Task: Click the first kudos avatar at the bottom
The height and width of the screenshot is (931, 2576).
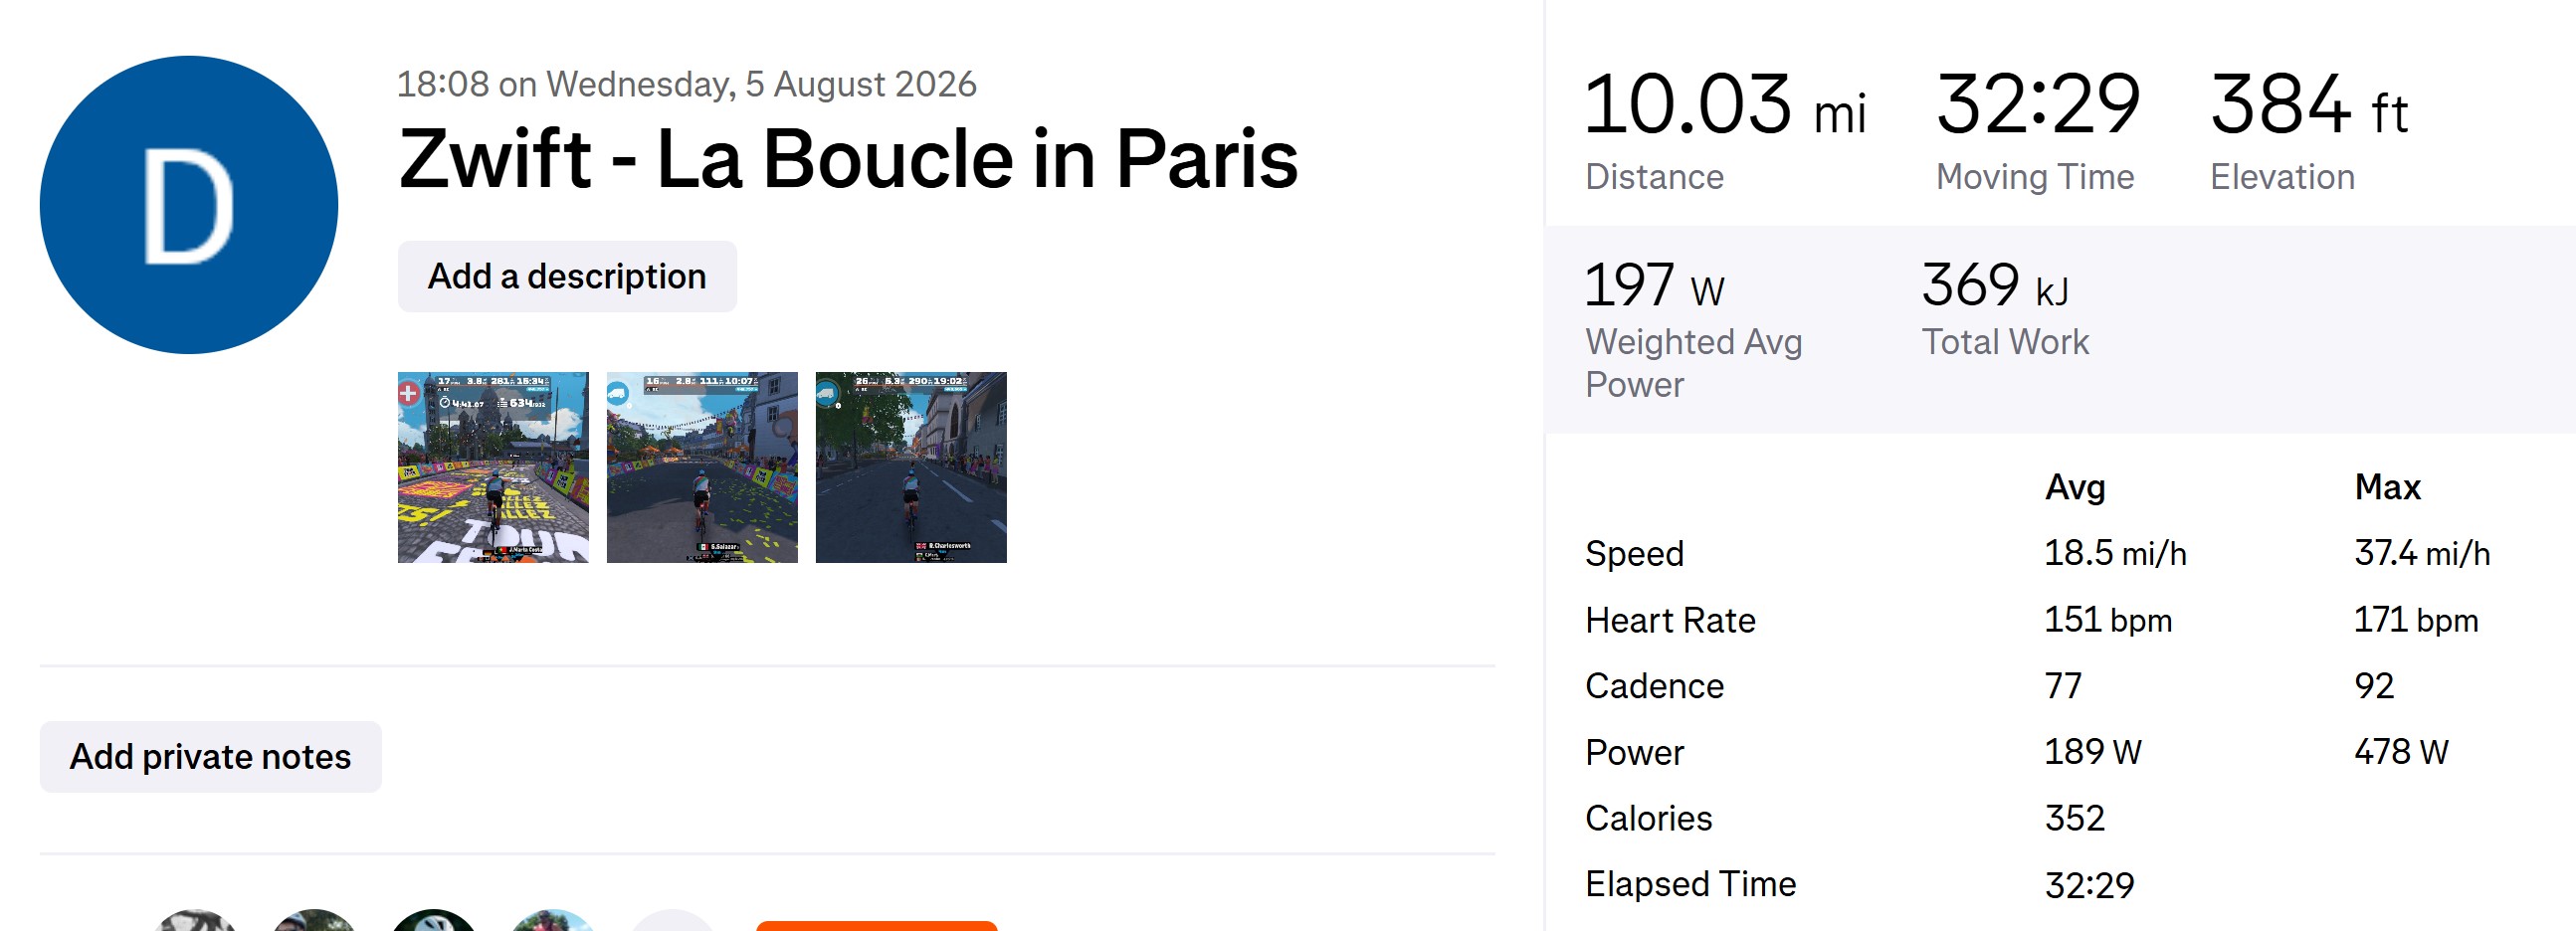Action: [196, 921]
